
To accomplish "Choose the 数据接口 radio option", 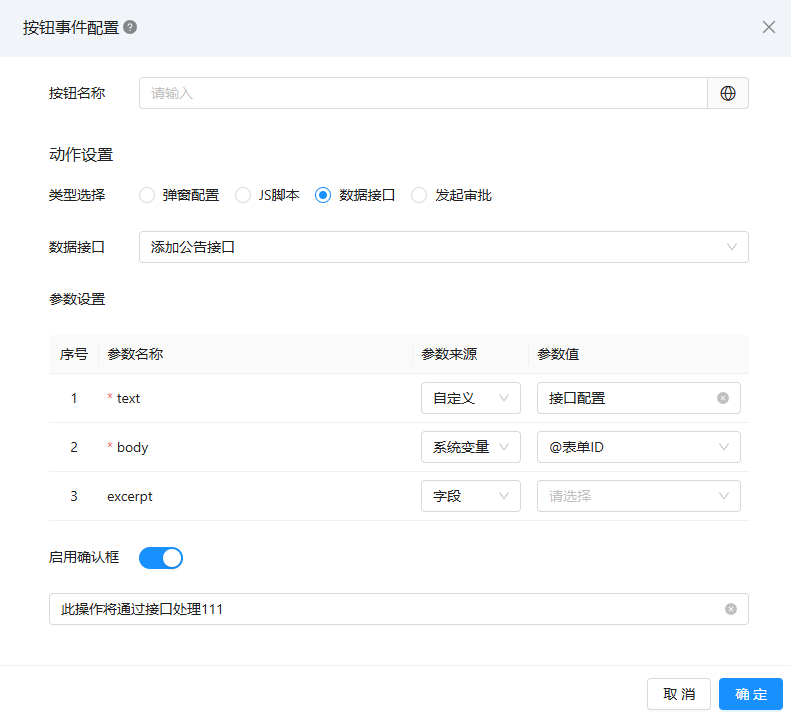I will (323, 196).
